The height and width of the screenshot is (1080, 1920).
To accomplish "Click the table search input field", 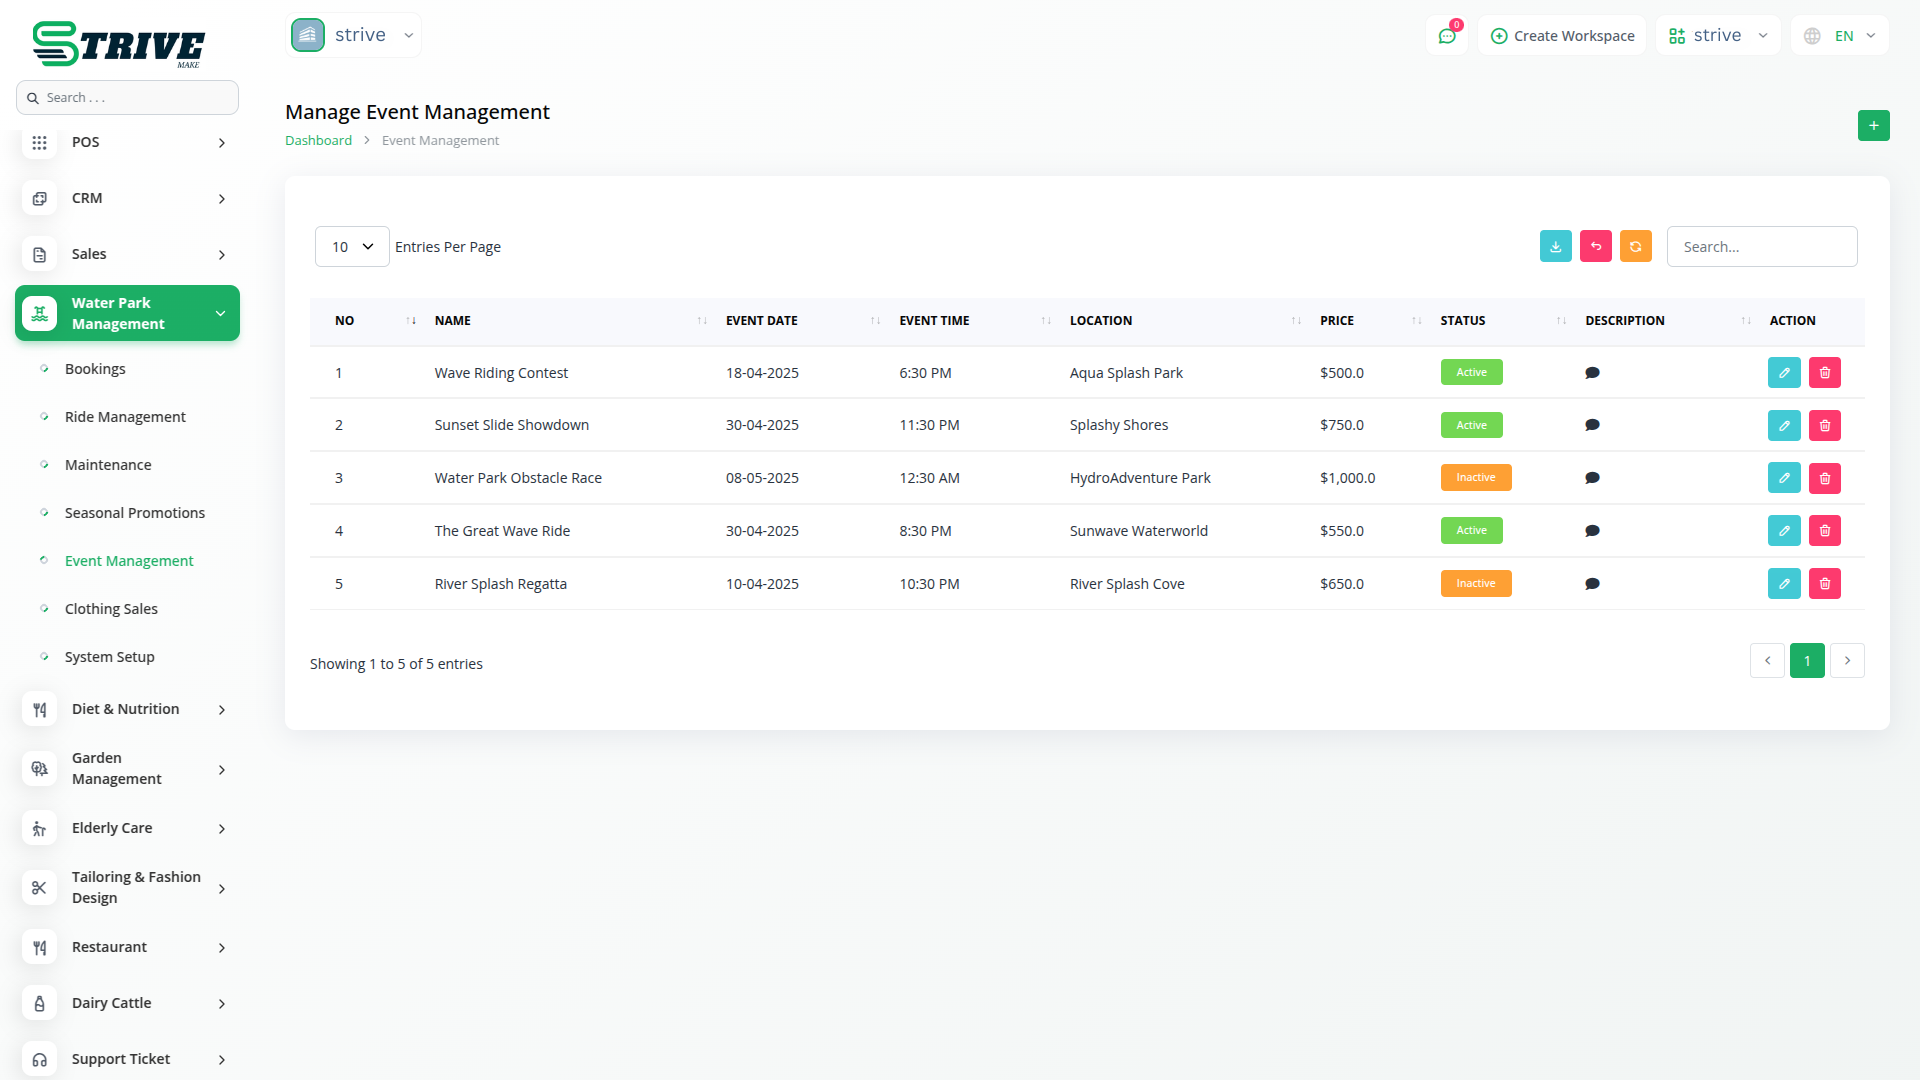I will click(x=1761, y=246).
